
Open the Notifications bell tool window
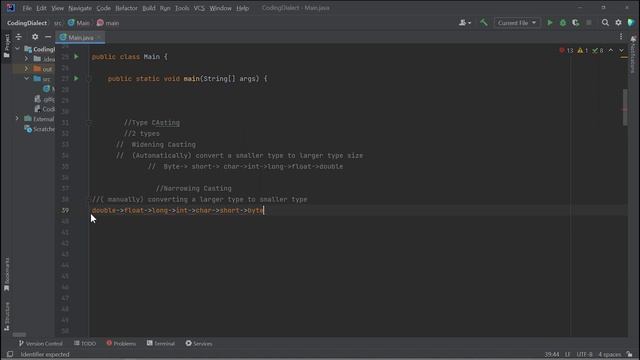(x=633, y=55)
